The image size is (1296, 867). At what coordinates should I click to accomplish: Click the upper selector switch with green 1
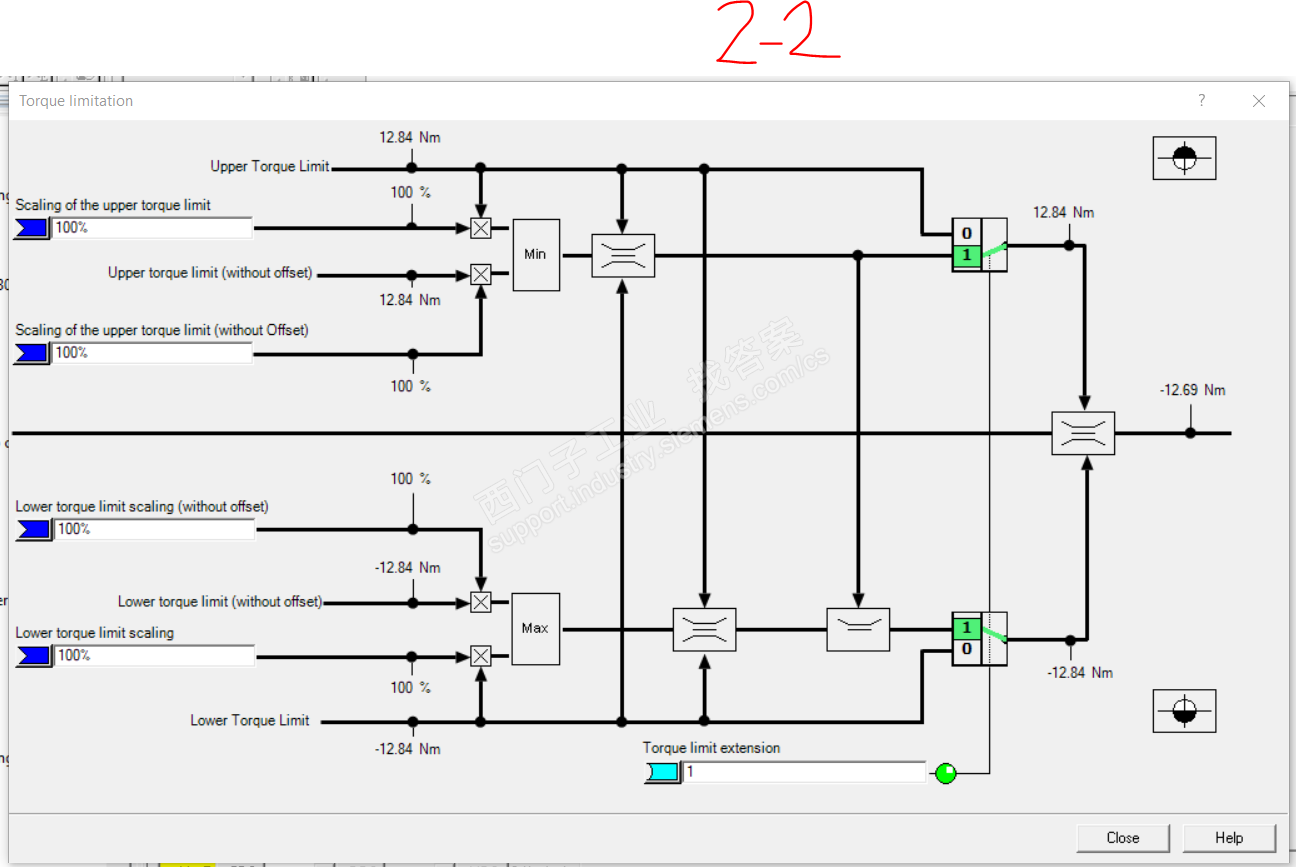click(x=979, y=245)
